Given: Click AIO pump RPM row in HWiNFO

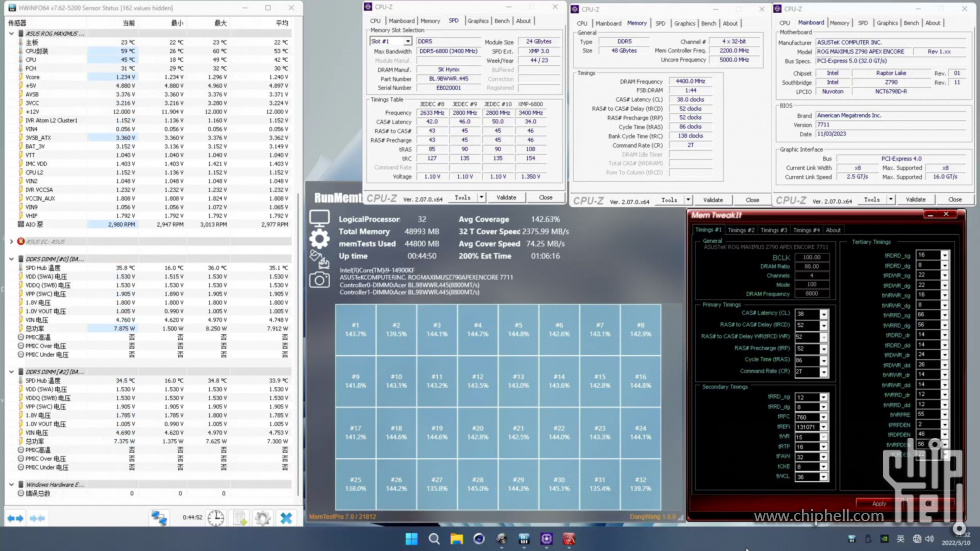Looking at the screenshot, I should pyautogui.click(x=150, y=224).
